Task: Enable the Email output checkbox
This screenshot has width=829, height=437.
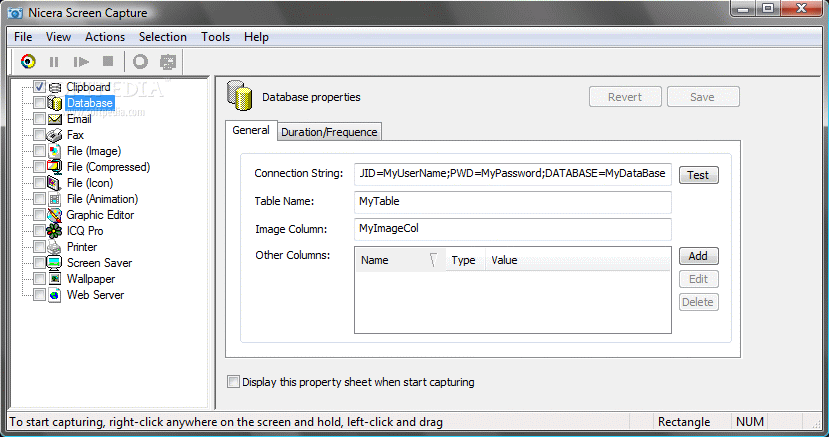Action: (x=40, y=119)
